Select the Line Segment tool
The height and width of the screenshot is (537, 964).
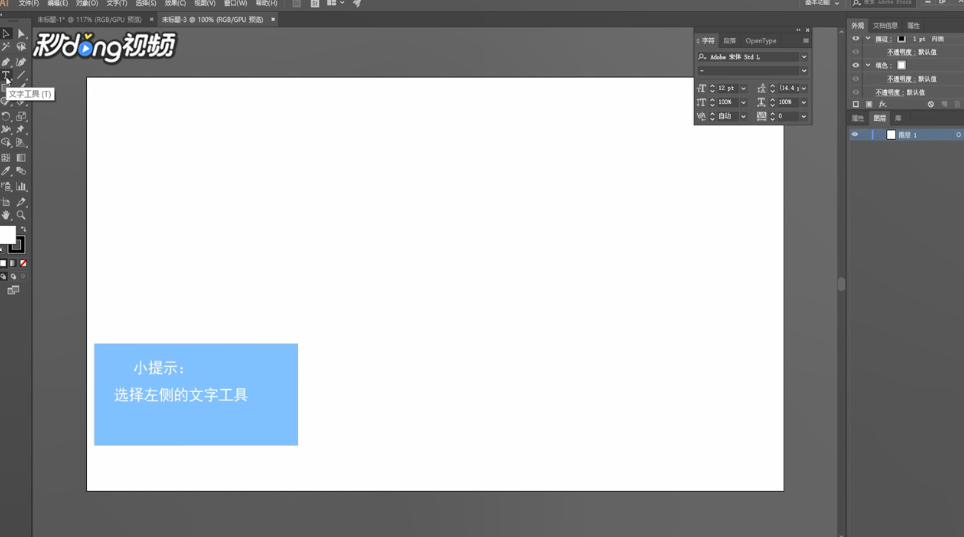21,75
